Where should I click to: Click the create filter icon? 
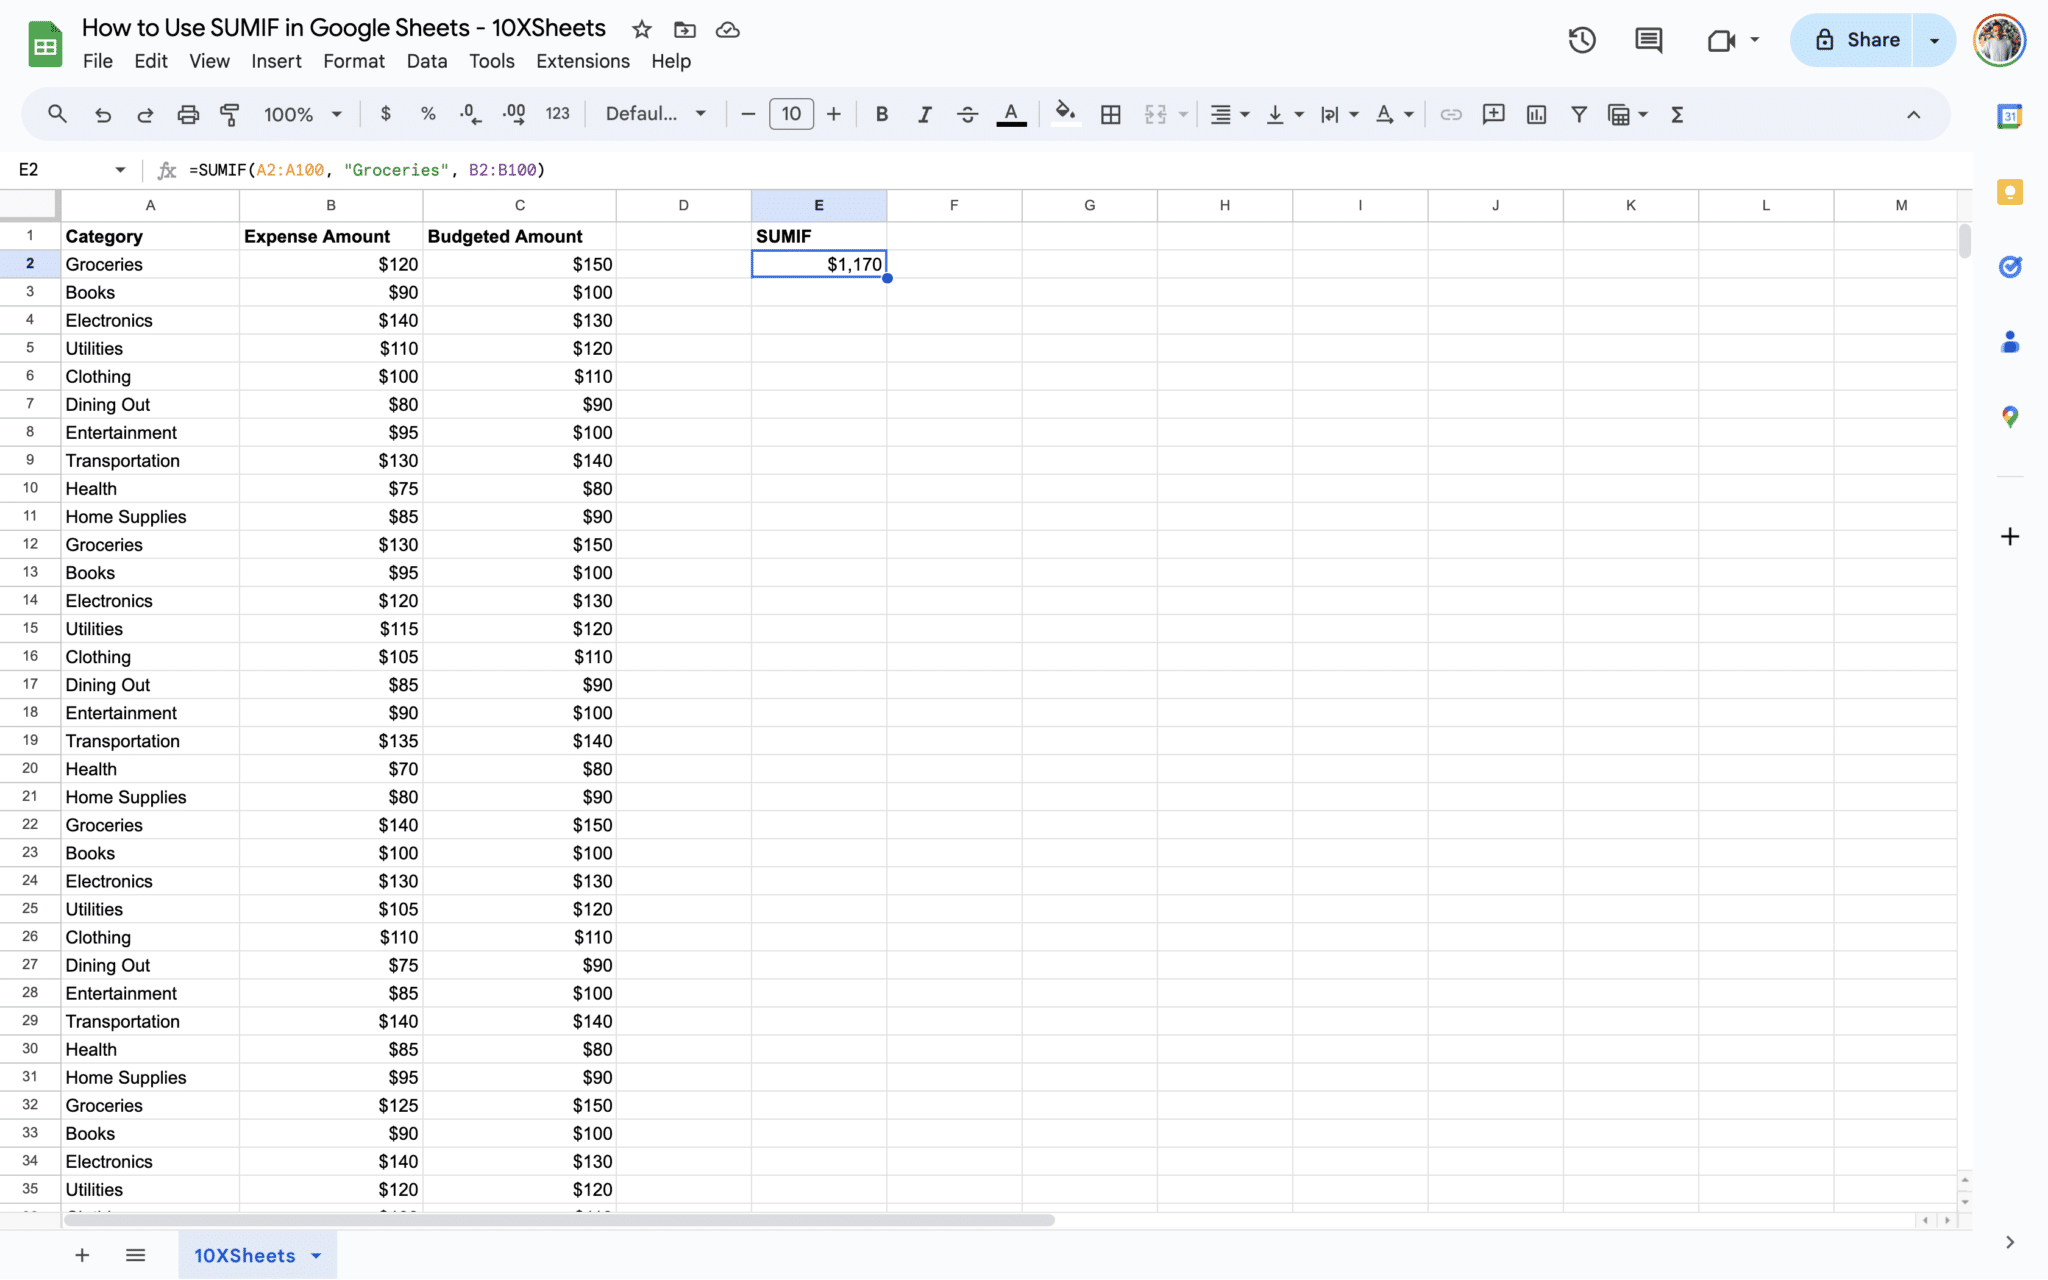tap(1578, 114)
